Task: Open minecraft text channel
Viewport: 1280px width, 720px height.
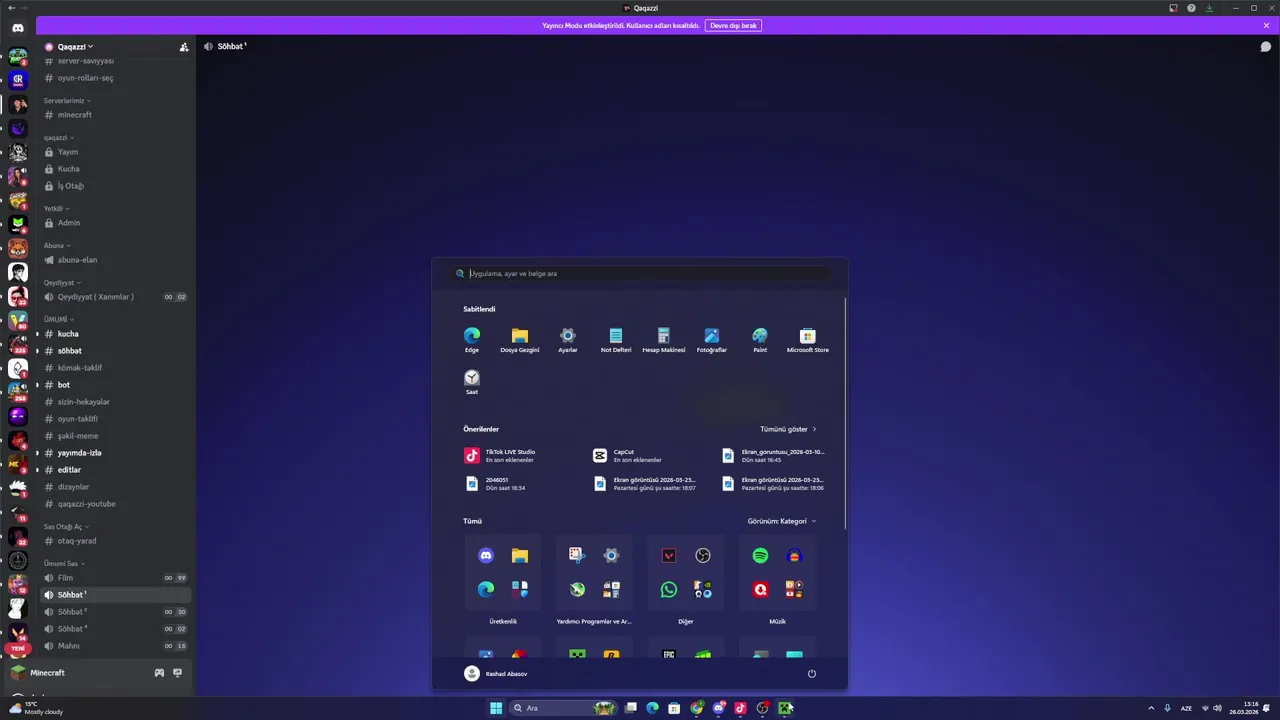Action: 115,115
